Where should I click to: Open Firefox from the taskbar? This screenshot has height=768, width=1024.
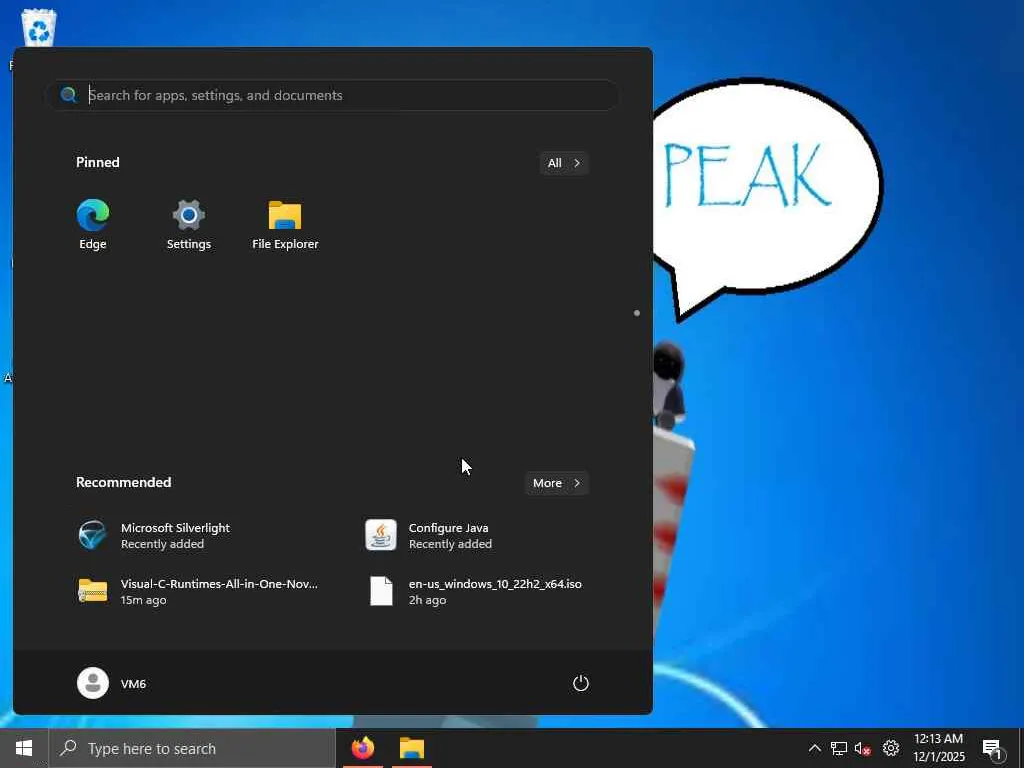[363, 748]
